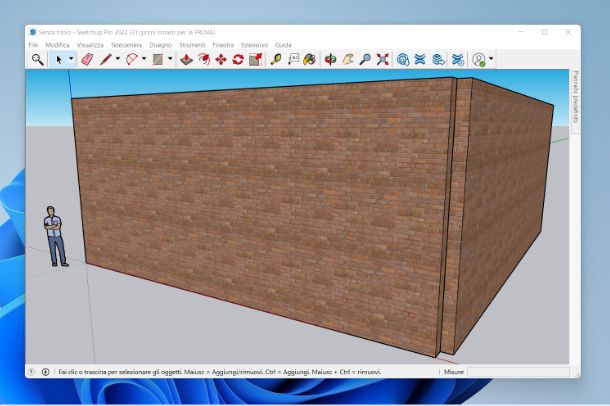Open the 3D Warehouse icon

(x=403, y=60)
